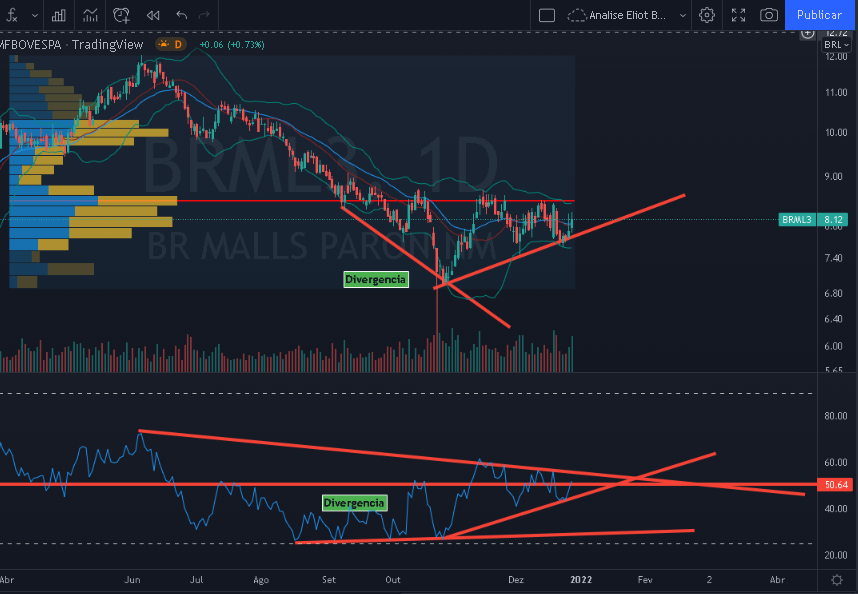Expand the chevron next to fx indicators

[x=35, y=15]
